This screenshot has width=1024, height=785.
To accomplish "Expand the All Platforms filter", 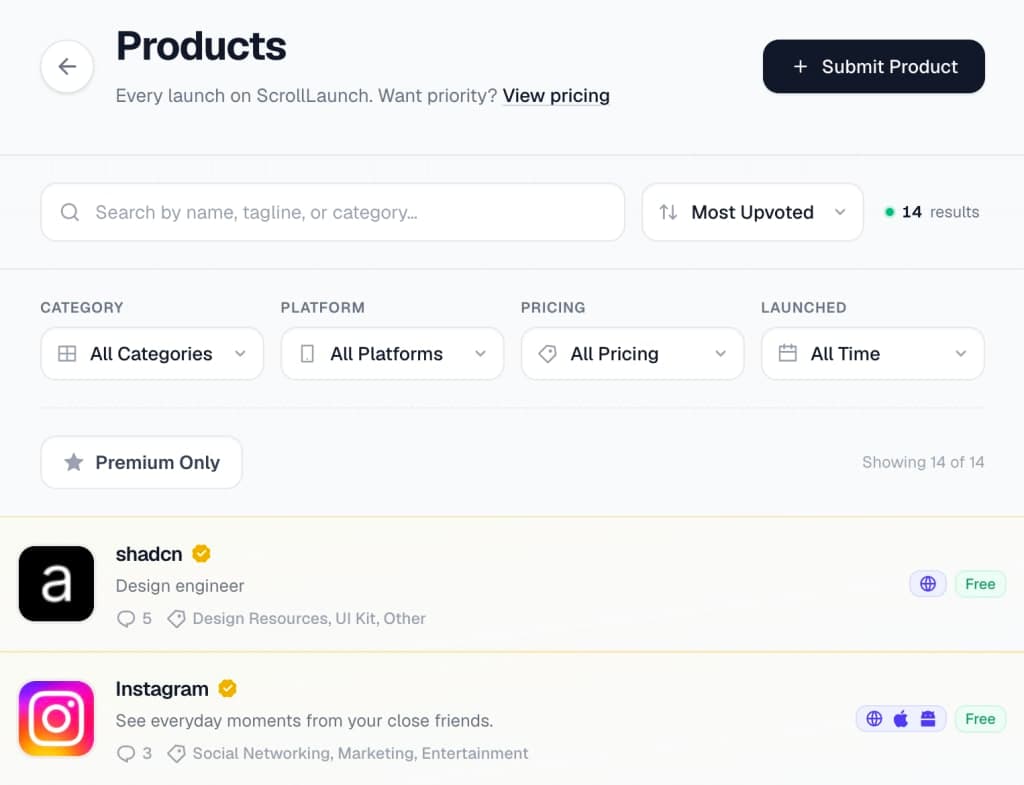I will coord(391,353).
